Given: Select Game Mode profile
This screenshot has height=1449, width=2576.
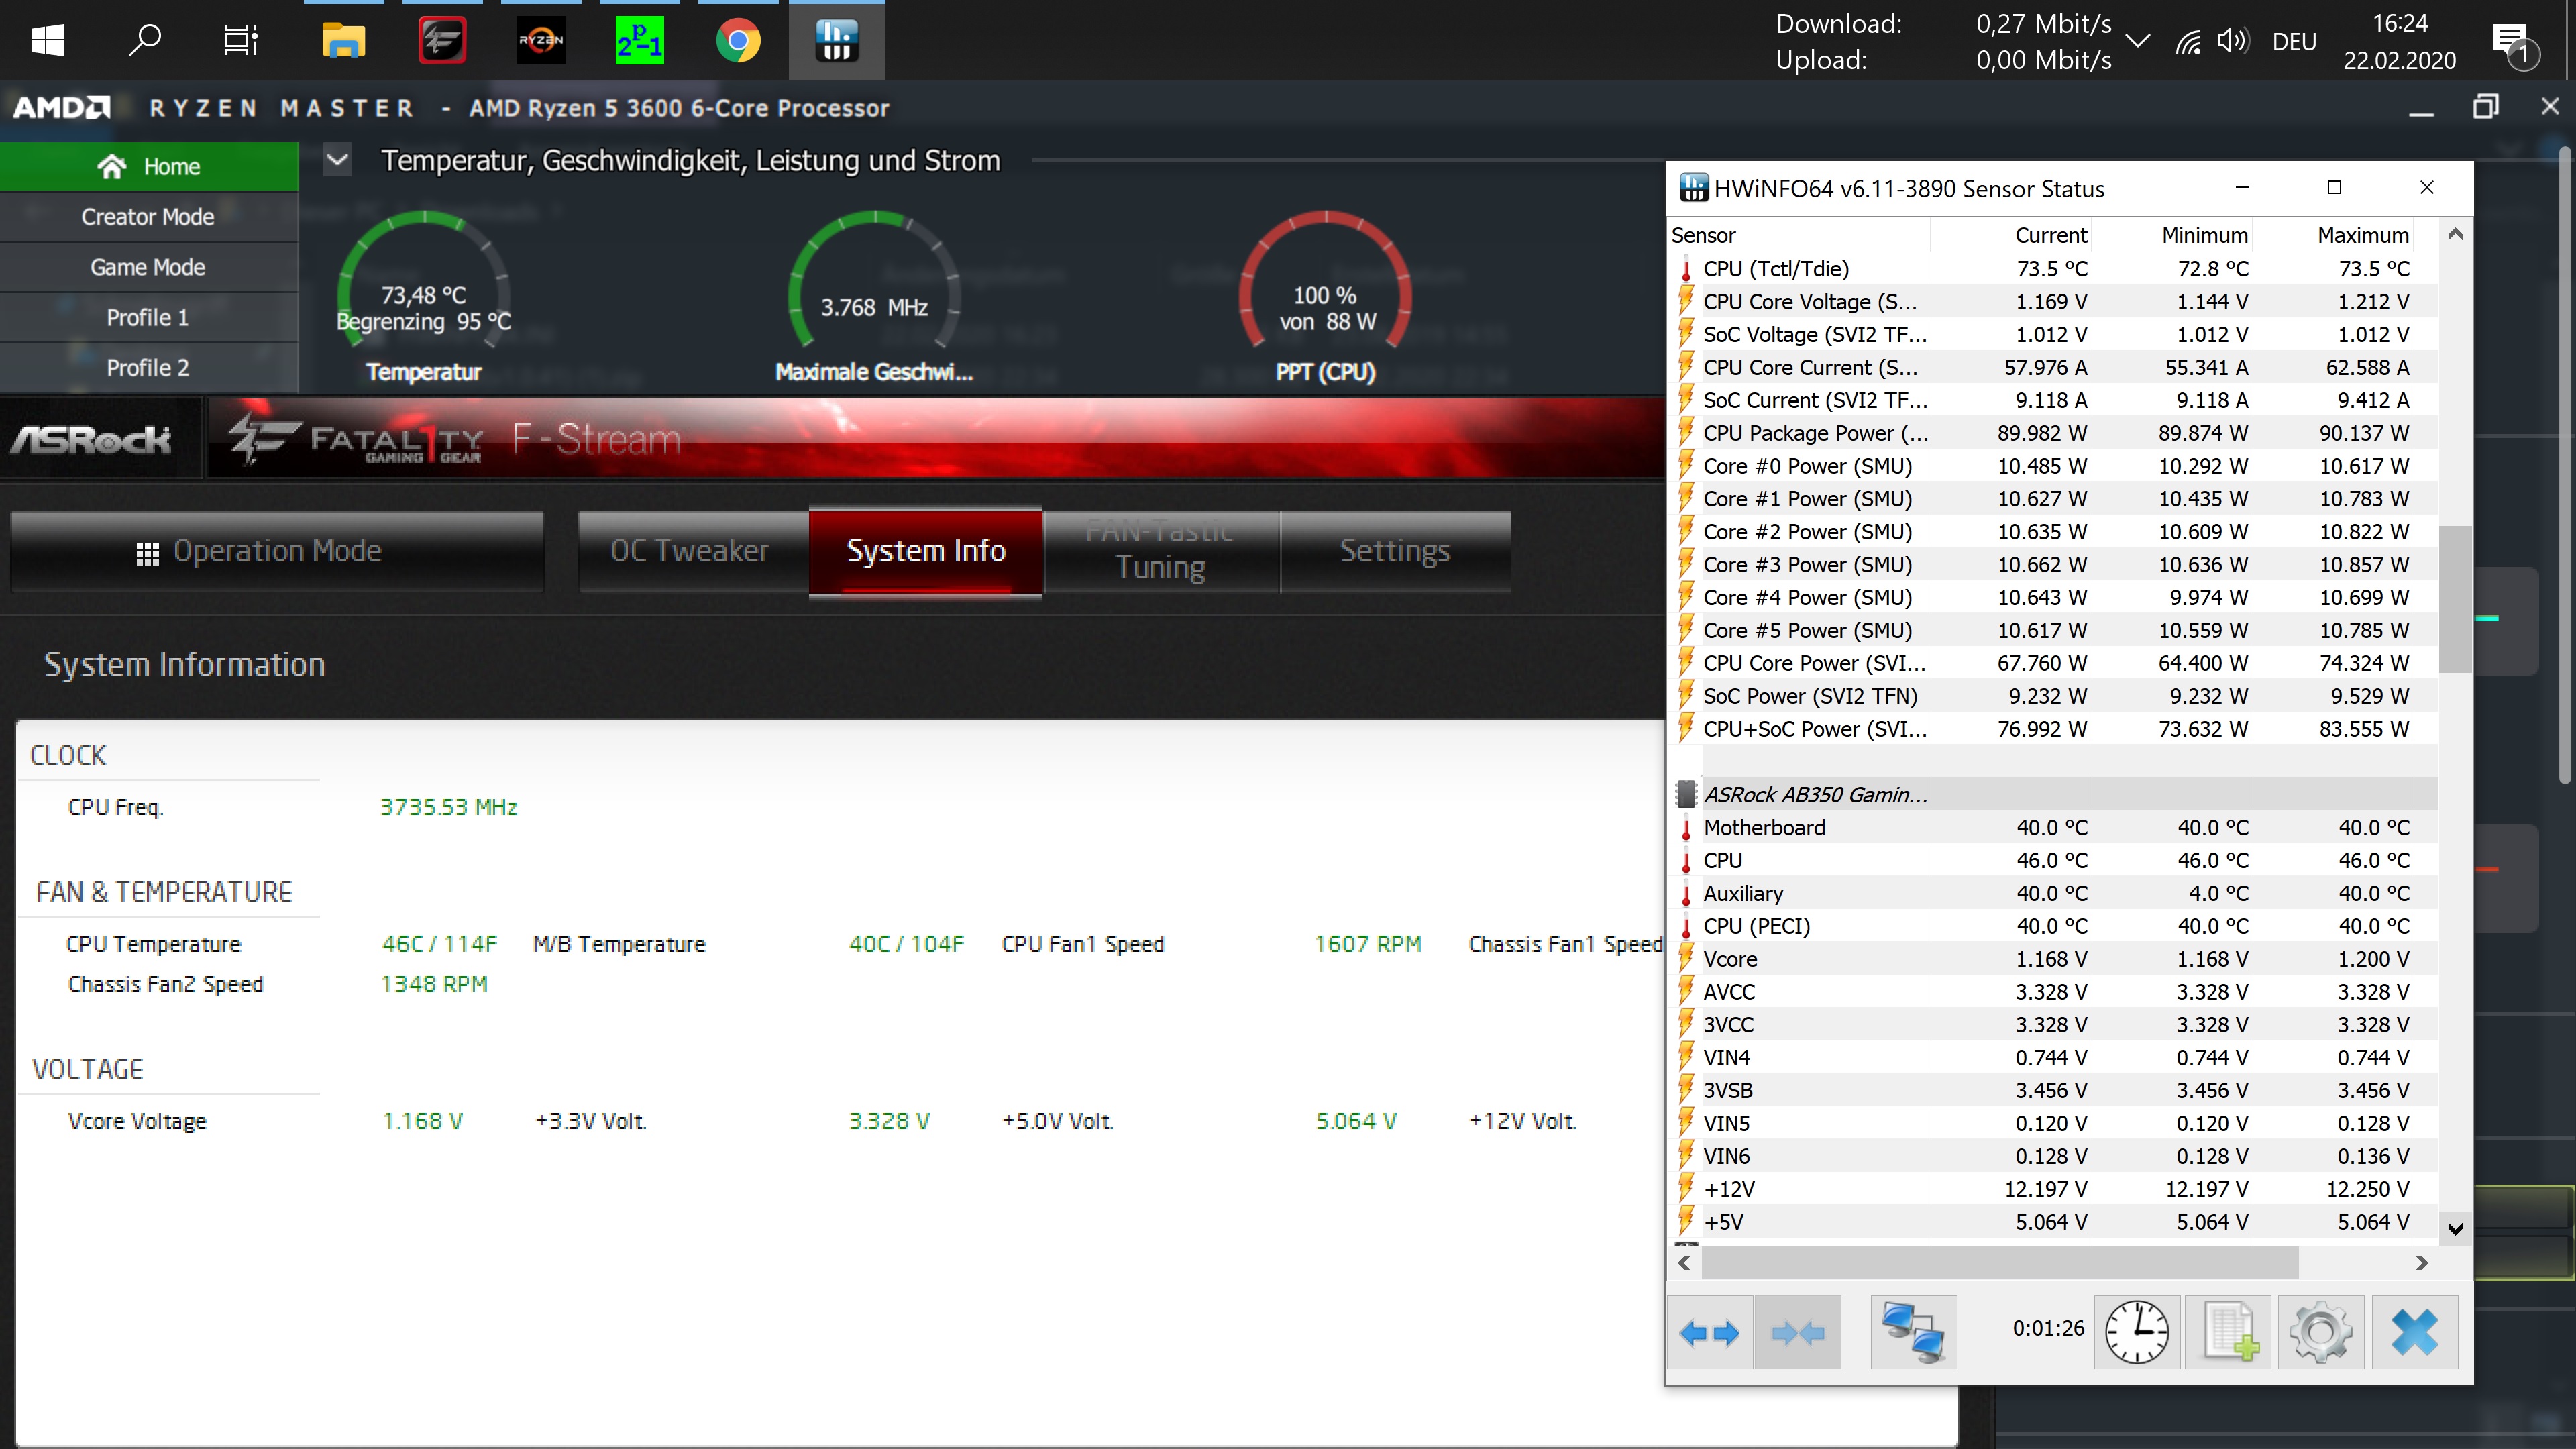Looking at the screenshot, I should tap(149, 267).
